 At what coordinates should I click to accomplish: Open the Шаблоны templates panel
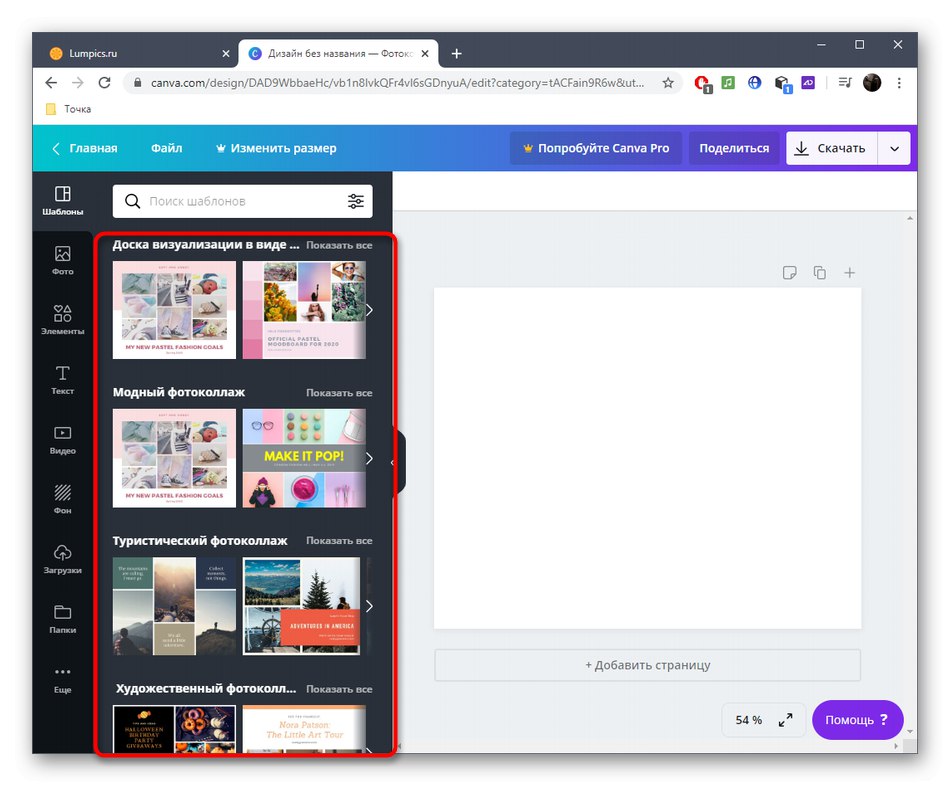[x=62, y=201]
